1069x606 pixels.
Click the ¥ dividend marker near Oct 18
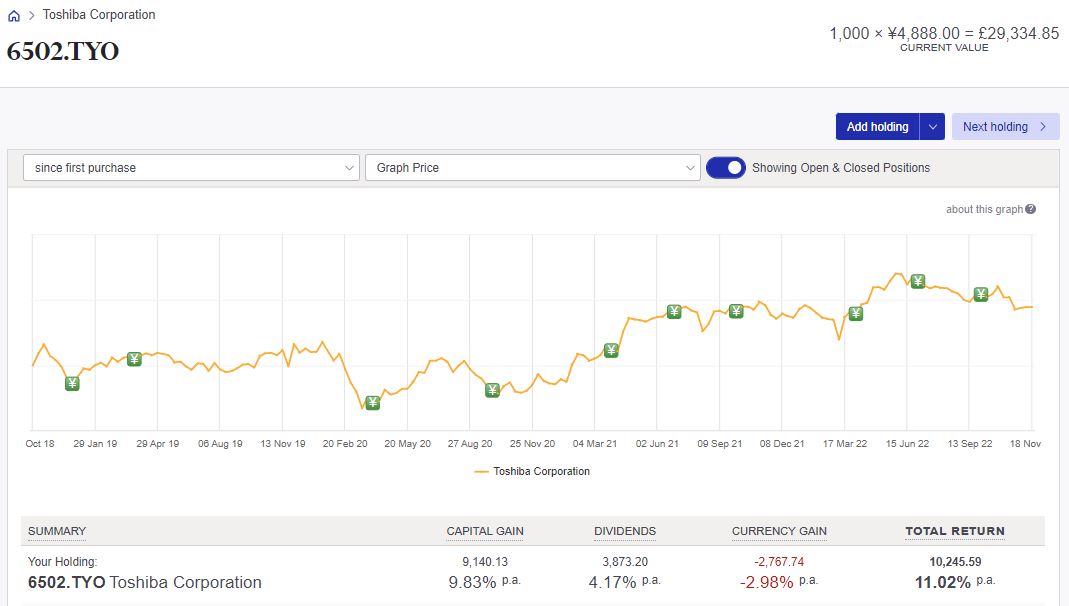(x=70, y=383)
